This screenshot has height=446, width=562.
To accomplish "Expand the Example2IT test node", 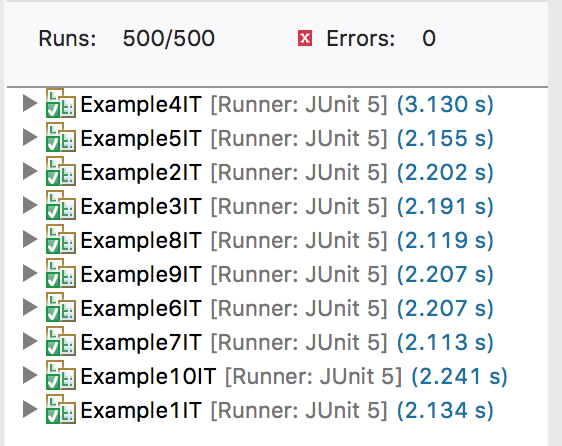I will [30, 171].
